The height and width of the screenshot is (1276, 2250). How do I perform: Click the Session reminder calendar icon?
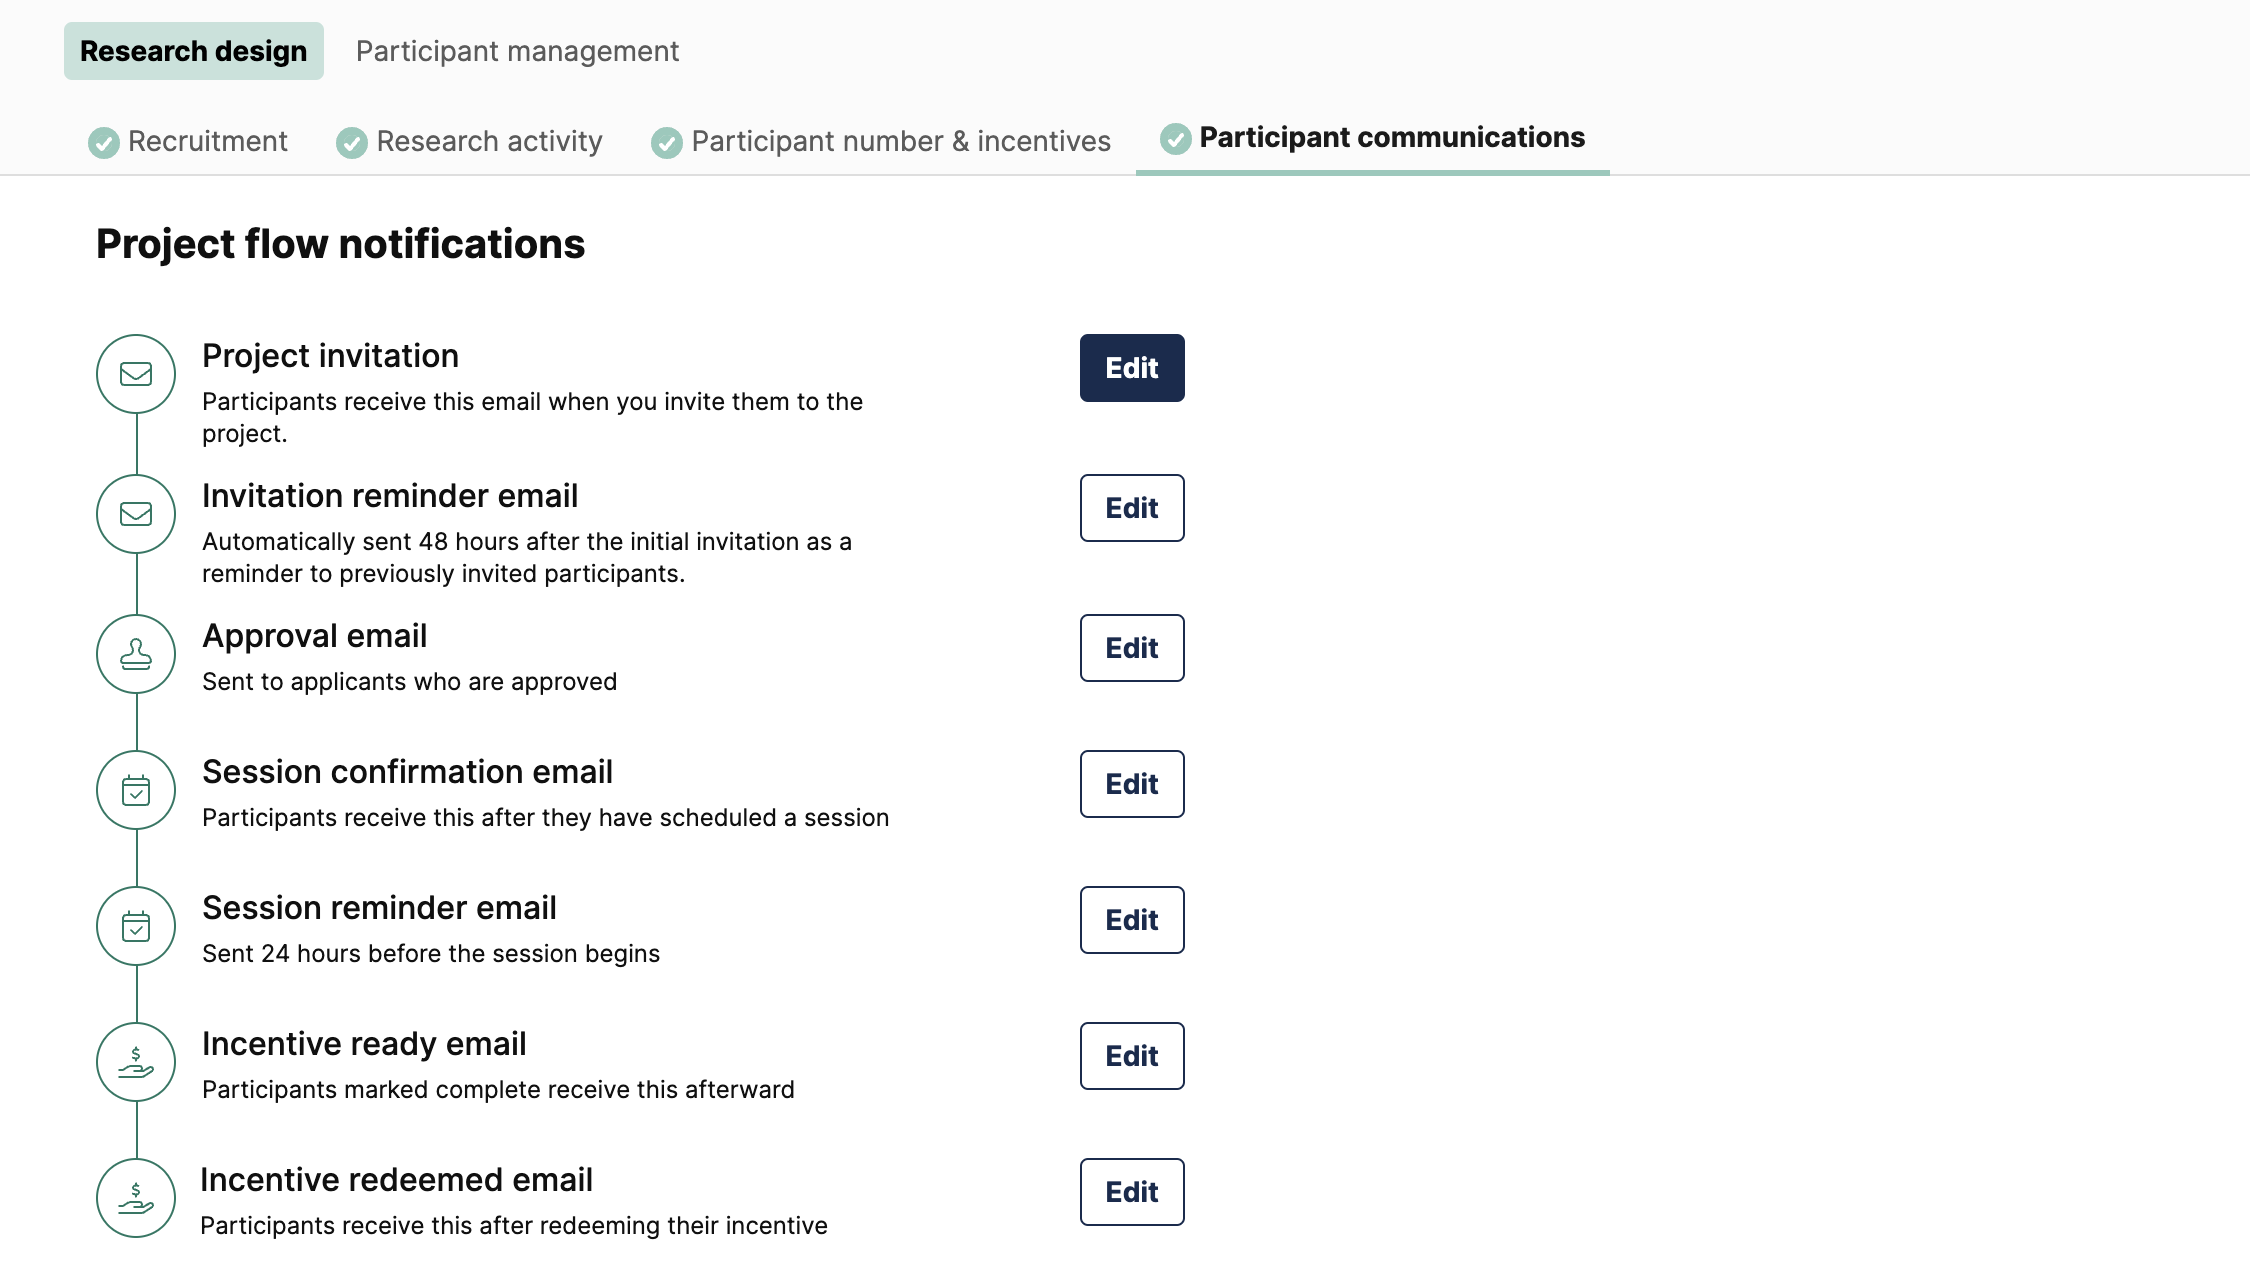(x=136, y=926)
